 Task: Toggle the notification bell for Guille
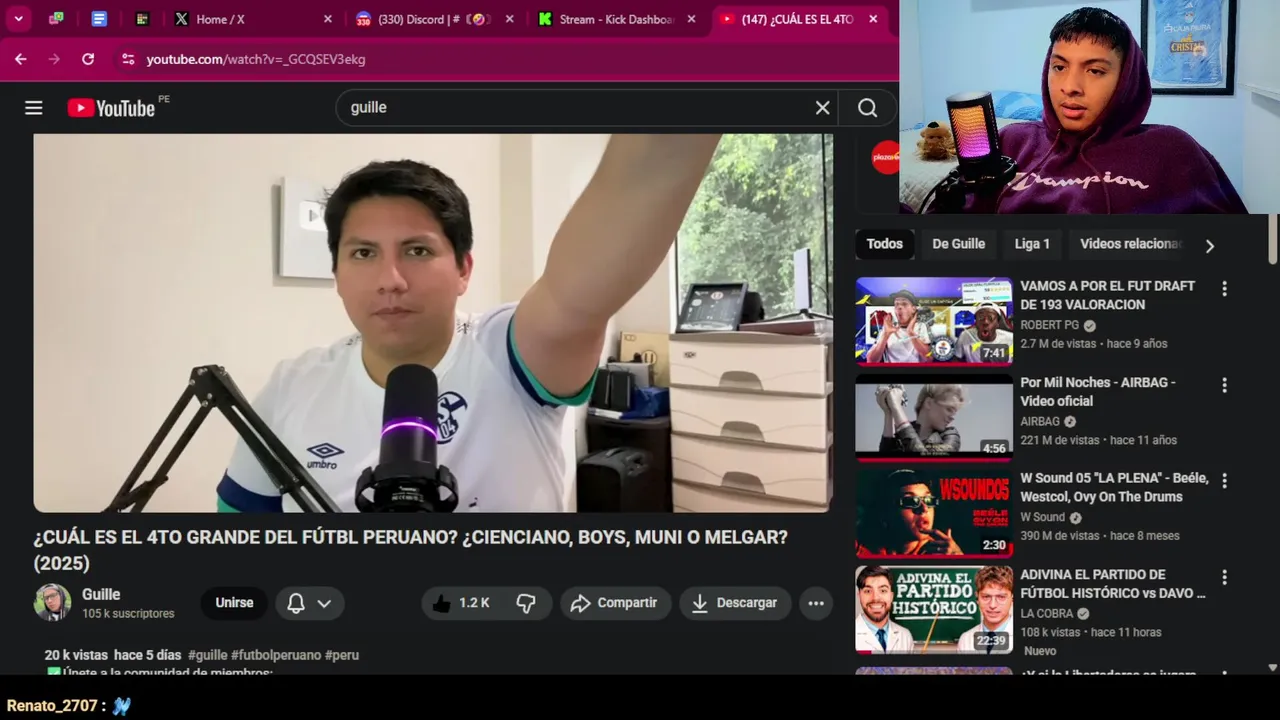[296, 603]
